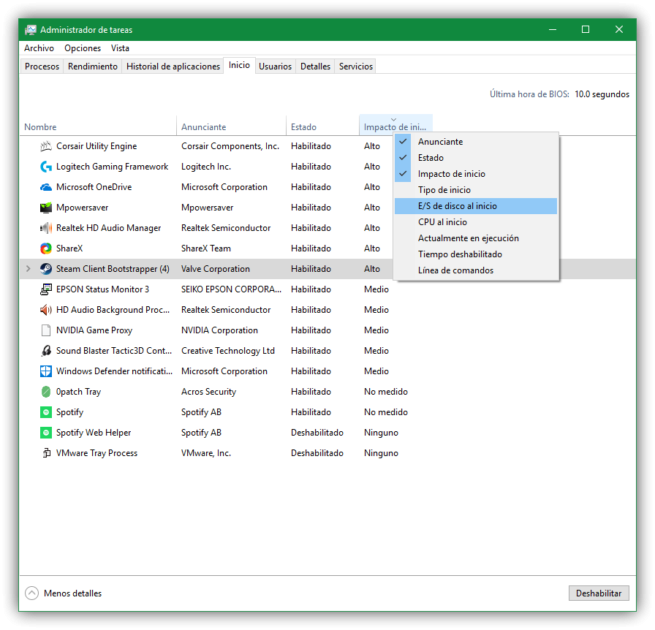Viewport: 655px width, 630px height.
Task: Click the Menos detalles arrow icon
Action: [32, 593]
